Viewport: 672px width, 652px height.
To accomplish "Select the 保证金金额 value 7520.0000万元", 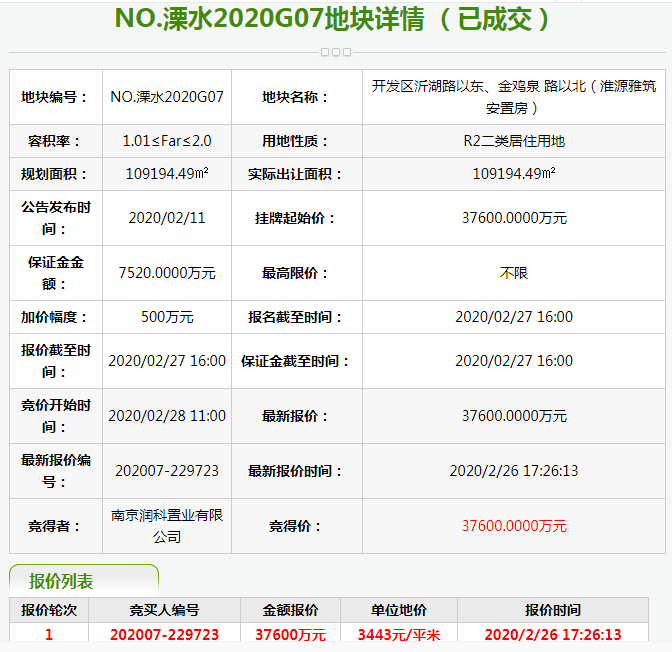I will [167, 273].
